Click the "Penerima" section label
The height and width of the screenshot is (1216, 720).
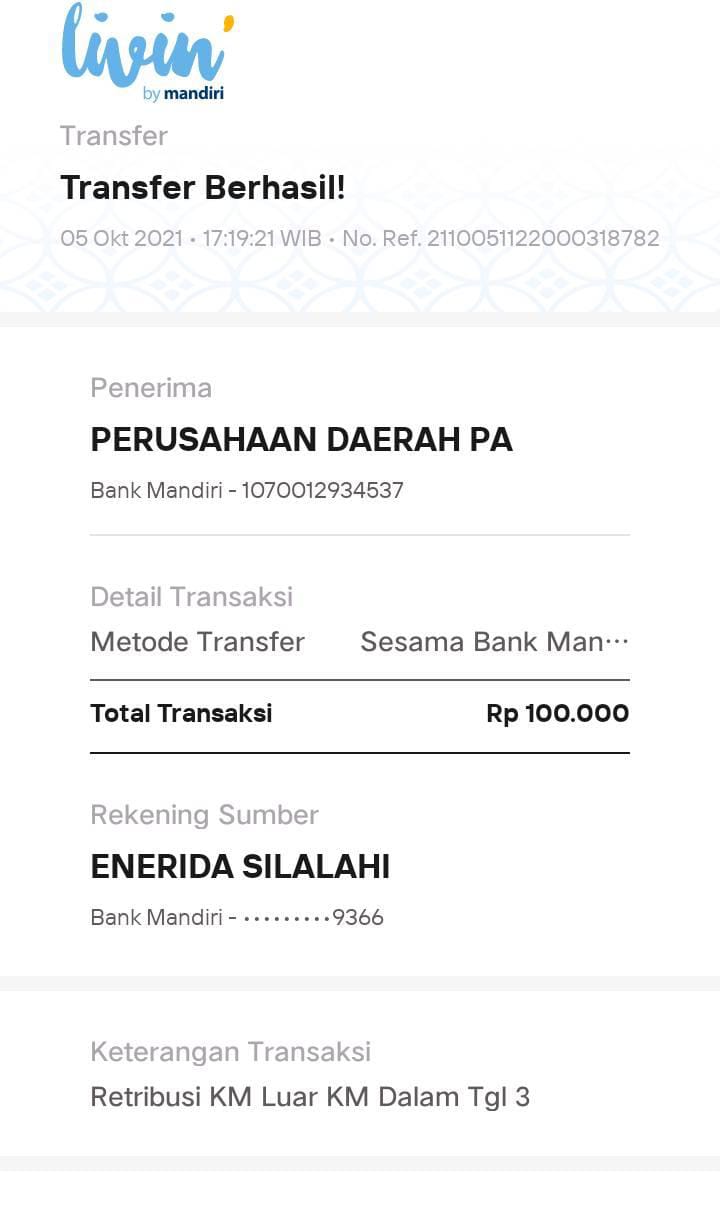(151, 388)
